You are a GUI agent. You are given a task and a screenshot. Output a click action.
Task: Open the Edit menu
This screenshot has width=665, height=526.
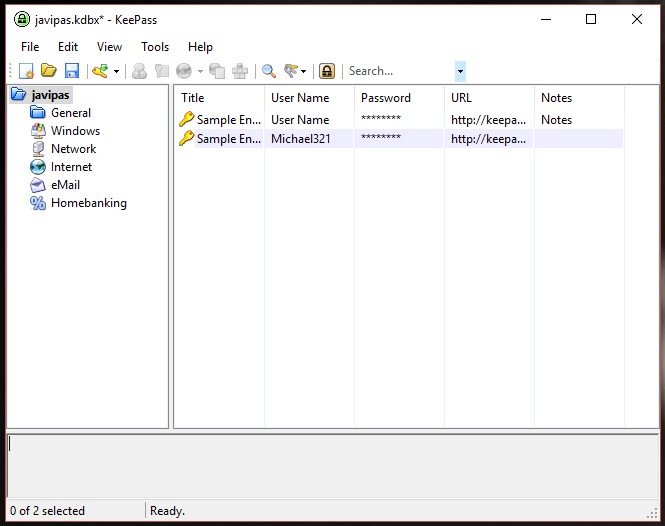tap(68, 47)
